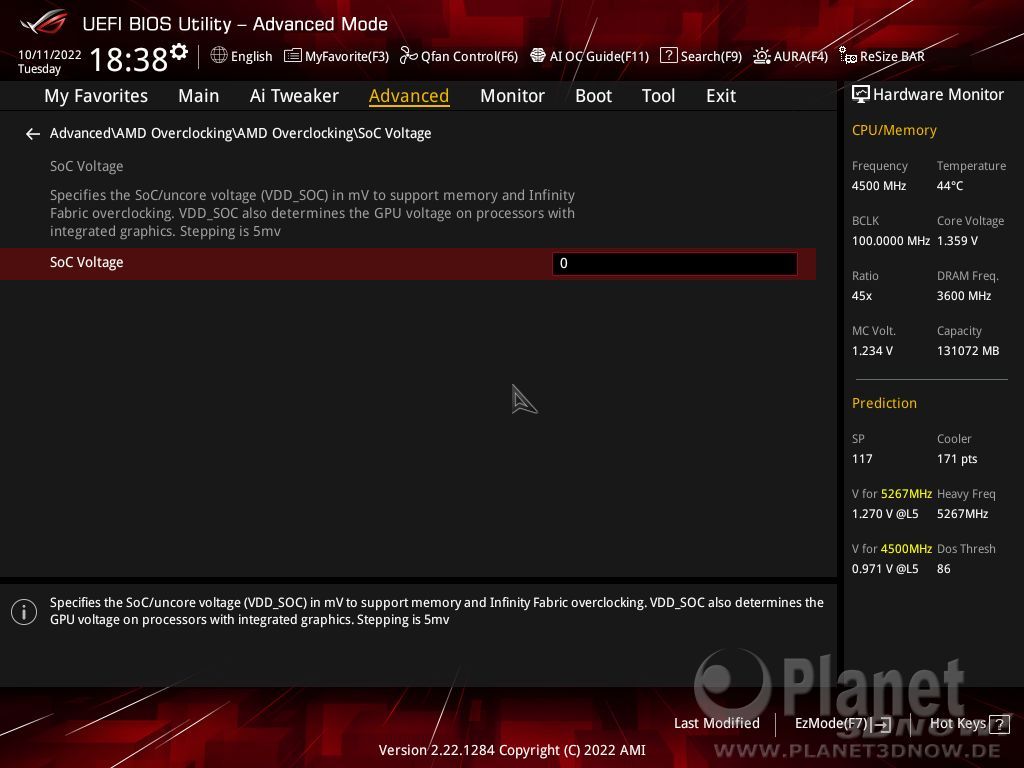Click the Frequency 4500 MHz value

tap(879, 186)
